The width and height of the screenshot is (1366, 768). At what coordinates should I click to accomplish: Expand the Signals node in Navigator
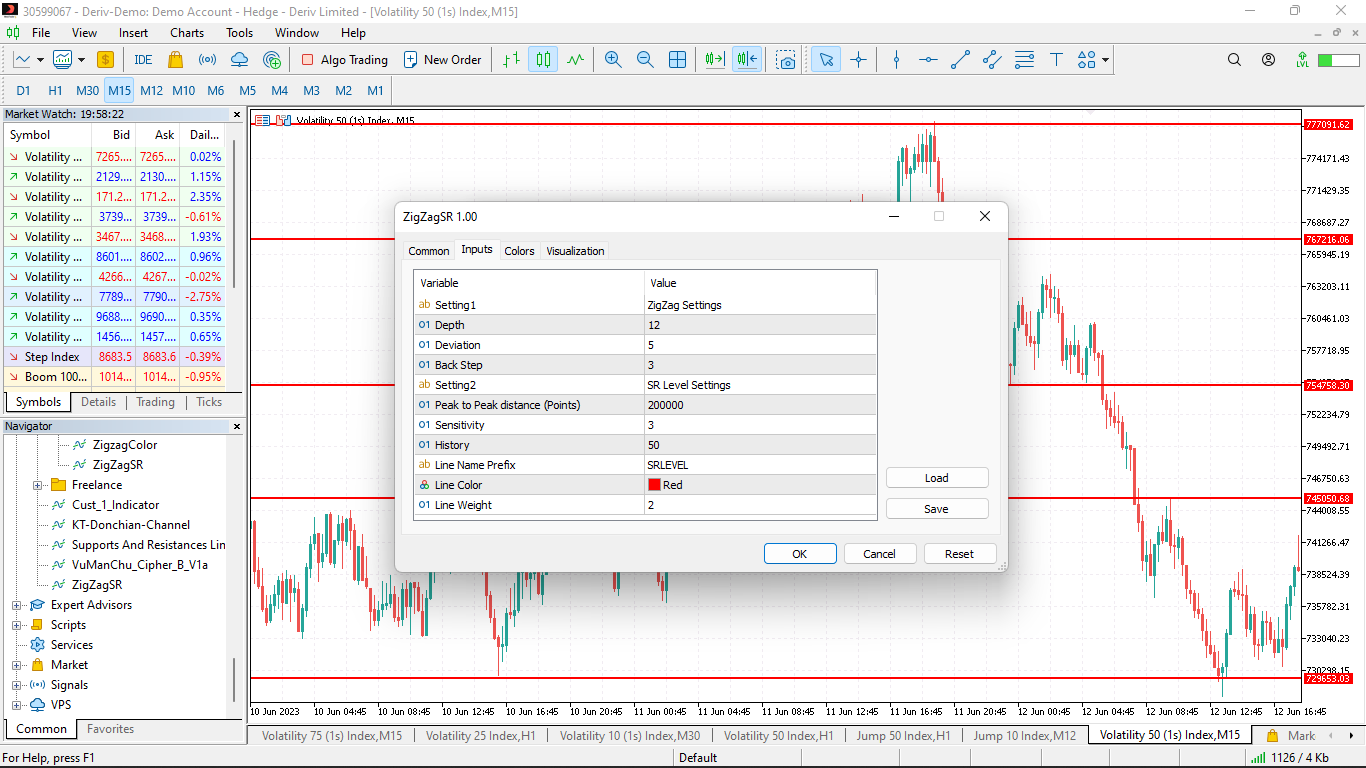point(16,685)
